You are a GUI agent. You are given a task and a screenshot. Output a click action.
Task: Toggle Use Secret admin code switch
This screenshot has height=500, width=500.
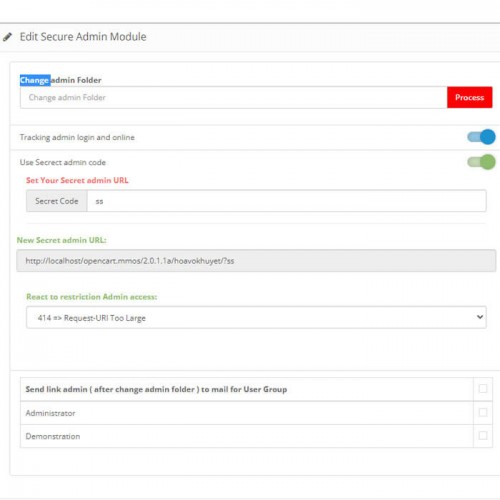481,162
